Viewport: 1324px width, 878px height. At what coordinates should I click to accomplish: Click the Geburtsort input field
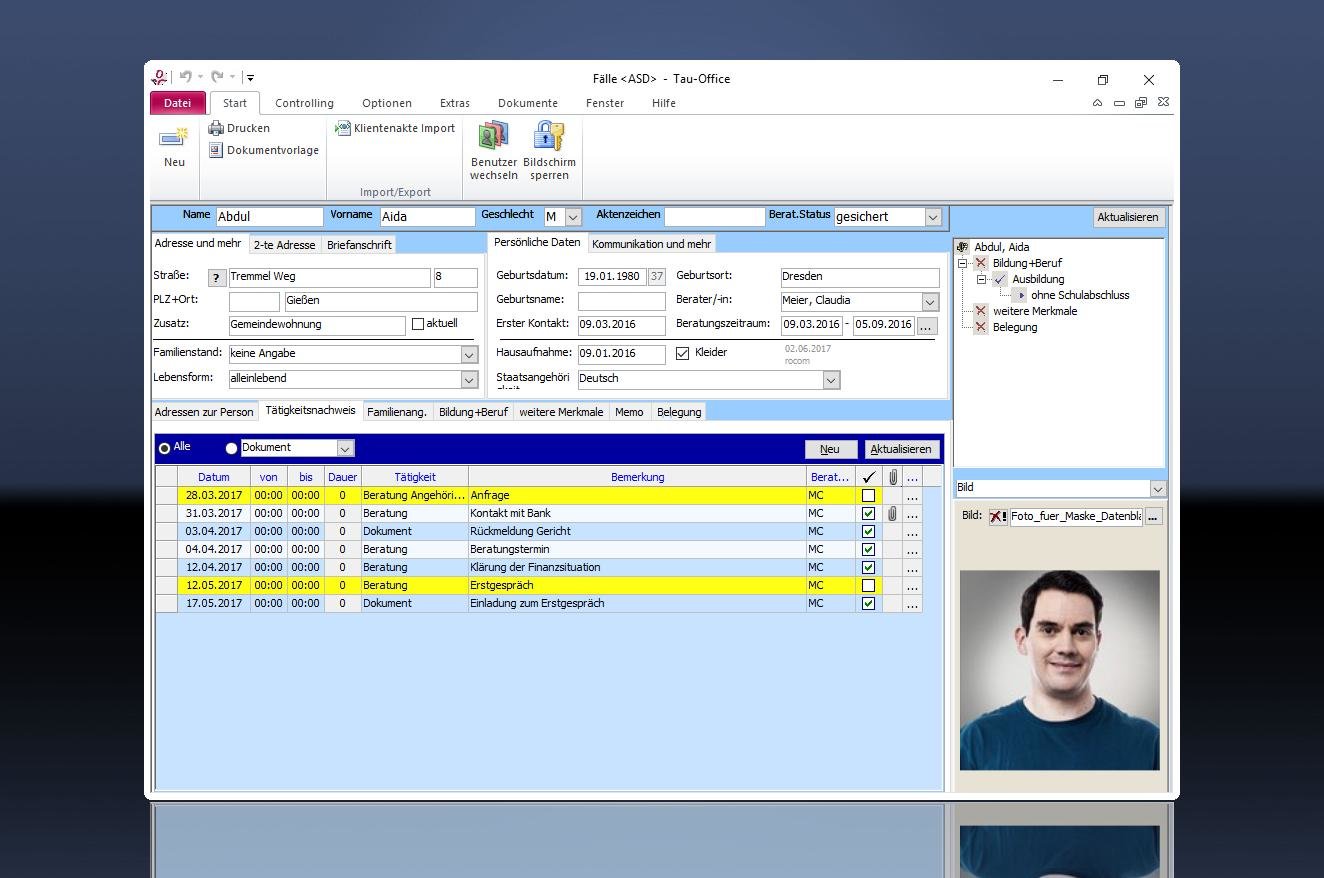pos(859,277)
